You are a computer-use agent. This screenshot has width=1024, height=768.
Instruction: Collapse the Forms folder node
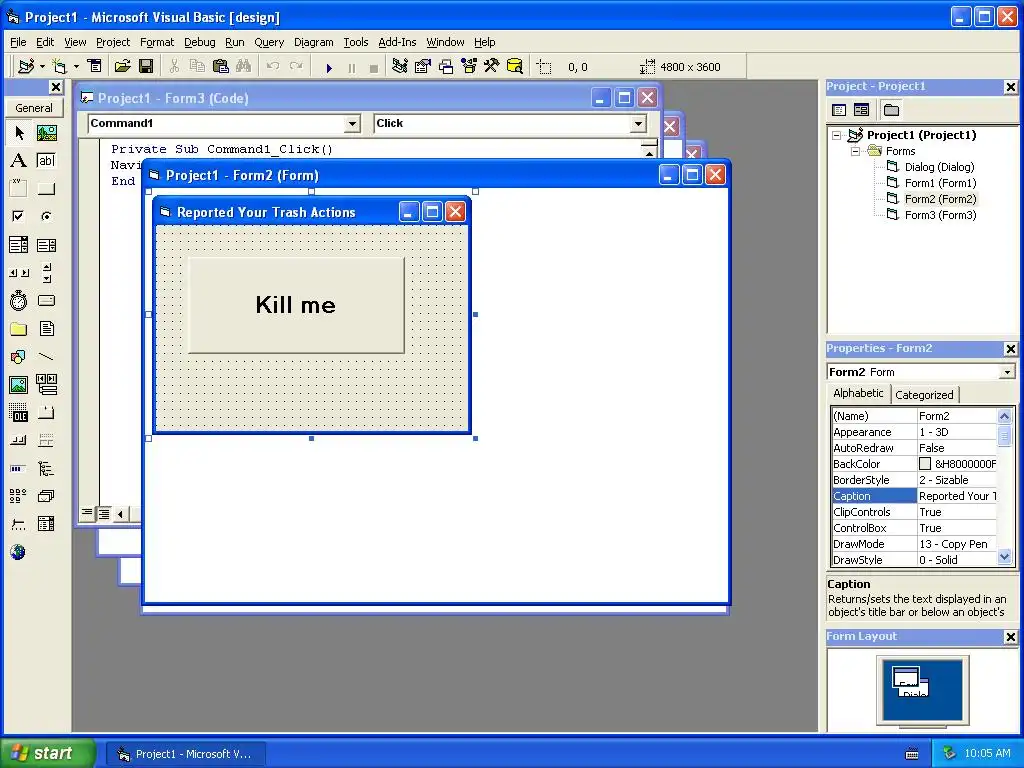[856, 151]
